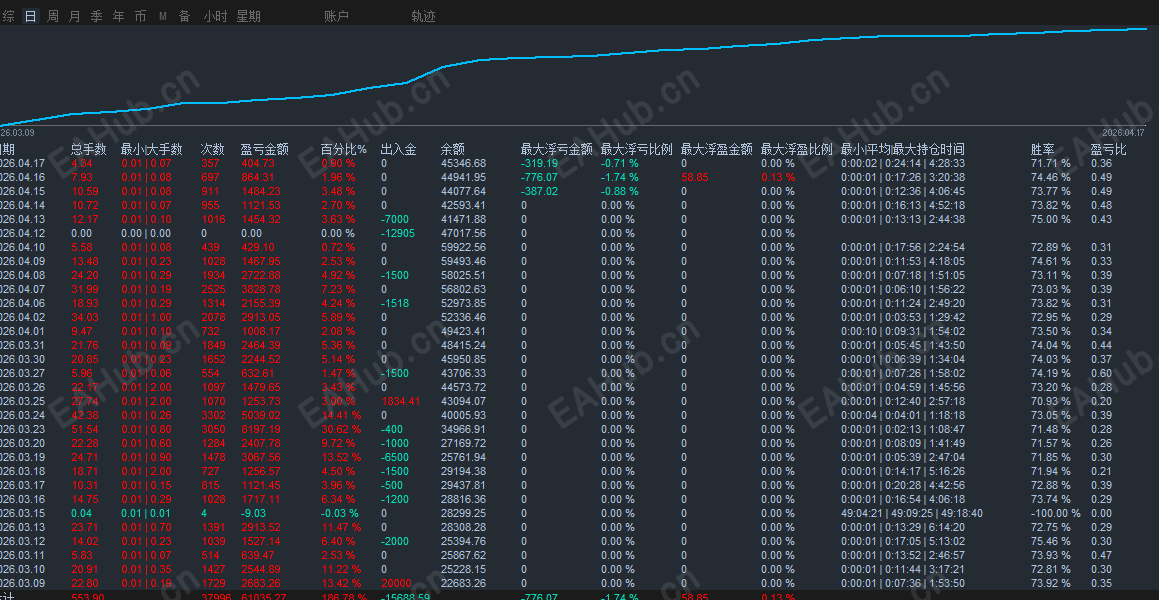
Task: Select floating loss value -319.19
Action: click(539, 163)
